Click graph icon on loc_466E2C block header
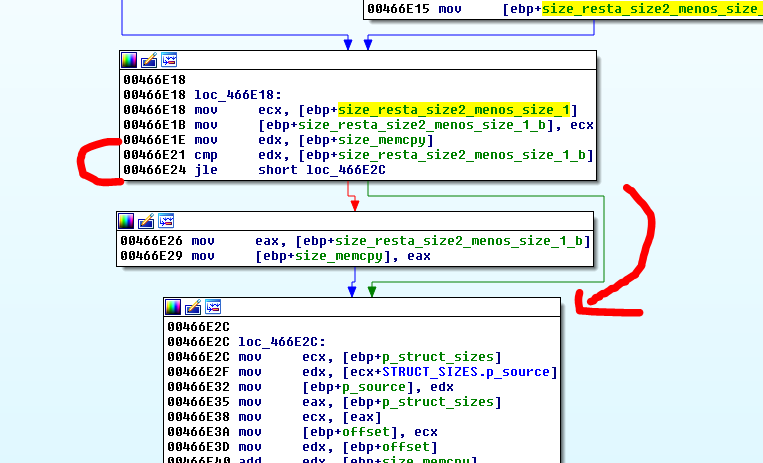 click(x=213, y=306)
